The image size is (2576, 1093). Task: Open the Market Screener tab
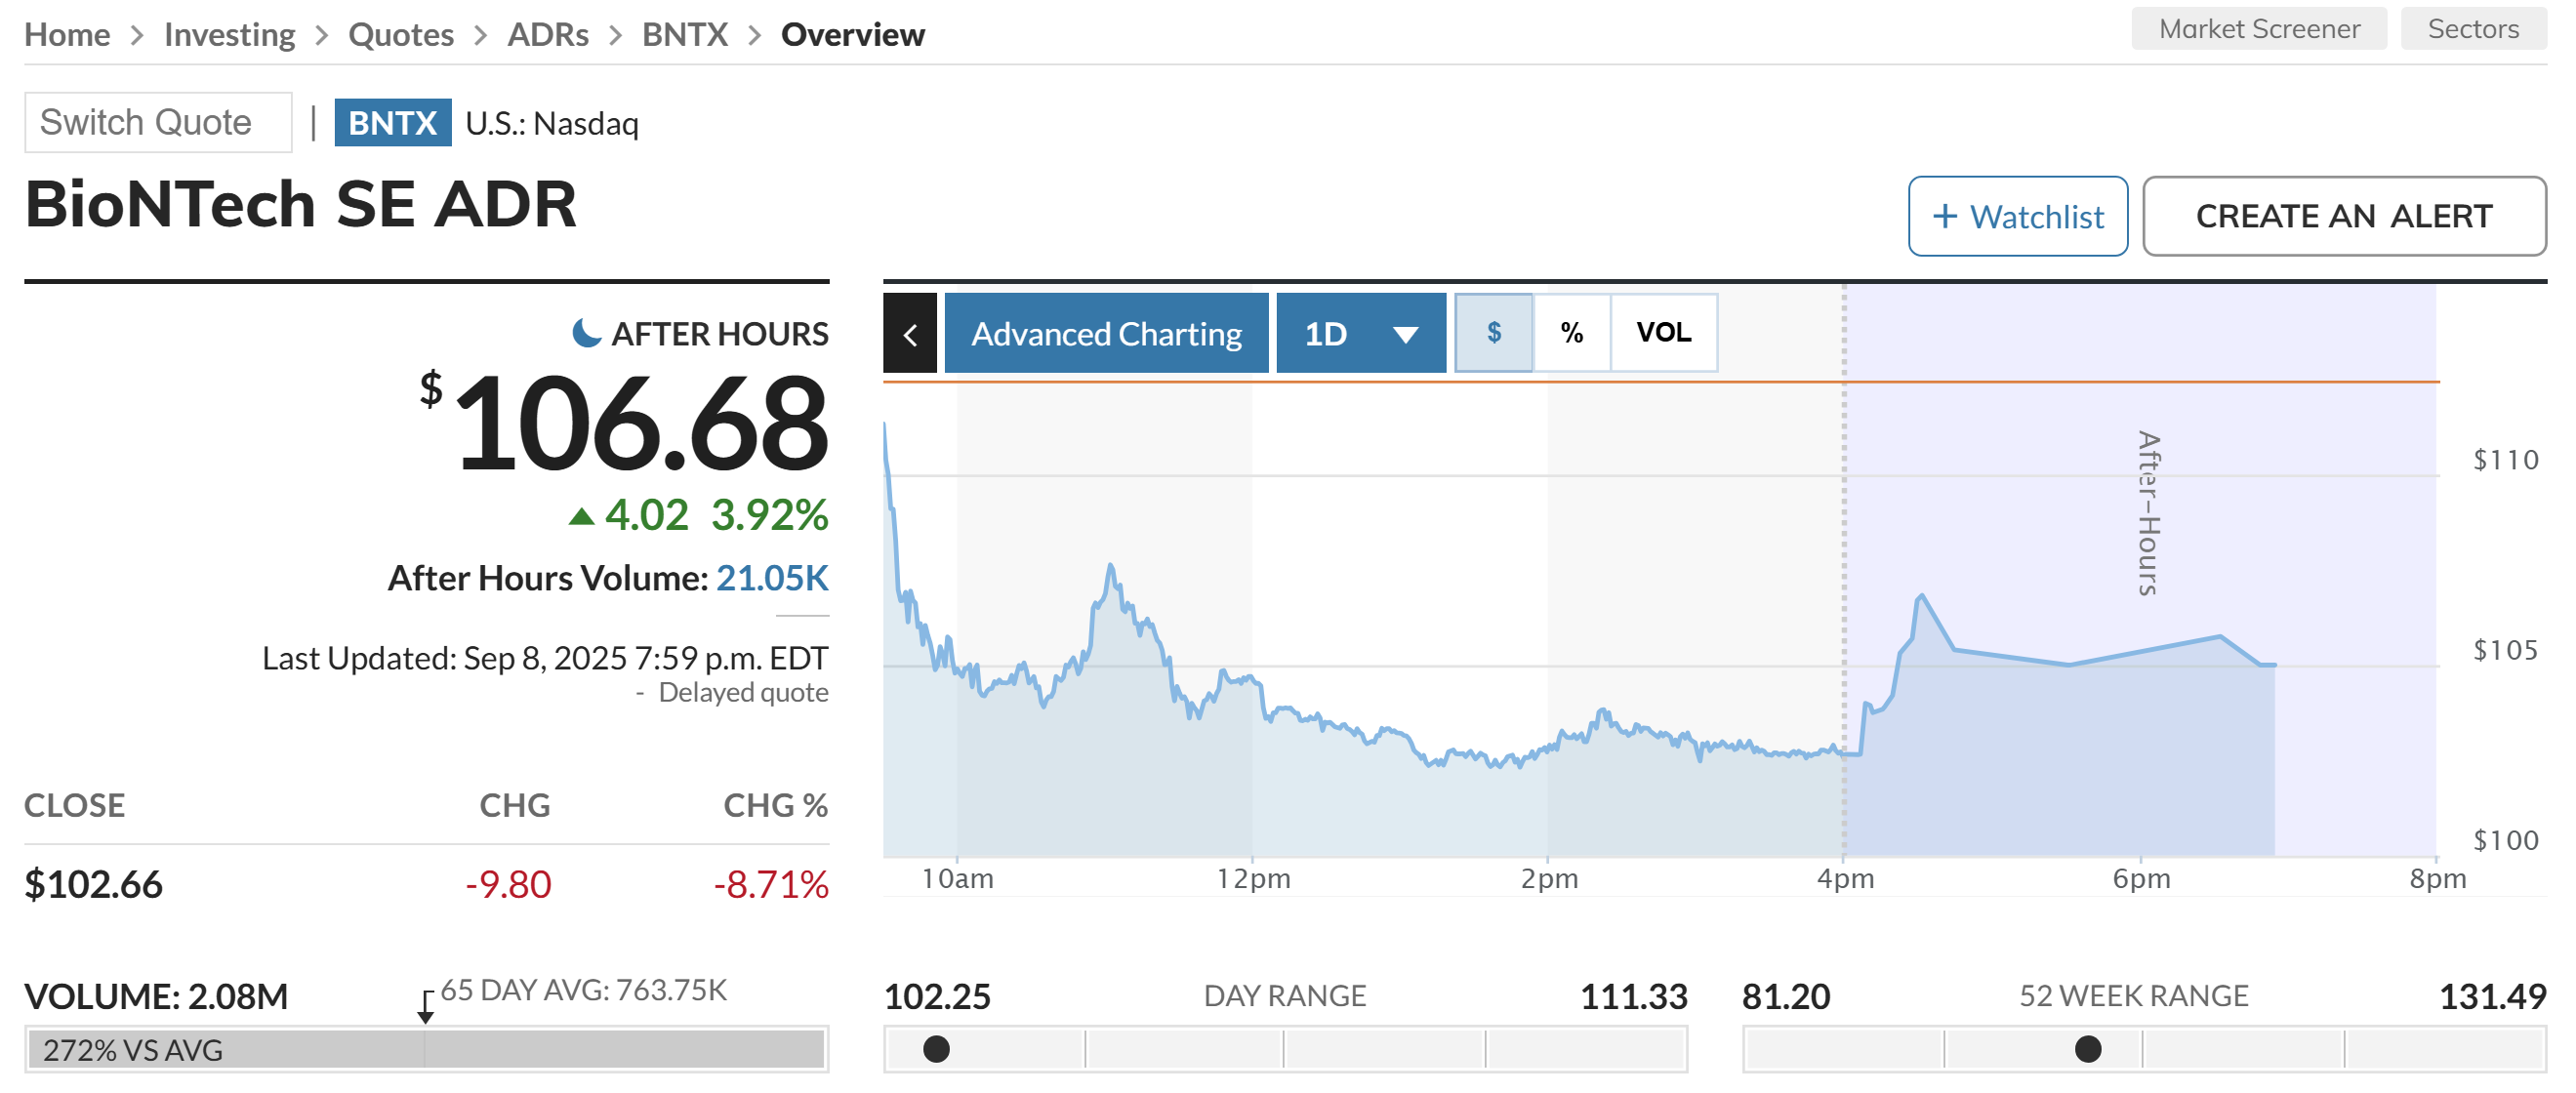[x=2258, y=29]
